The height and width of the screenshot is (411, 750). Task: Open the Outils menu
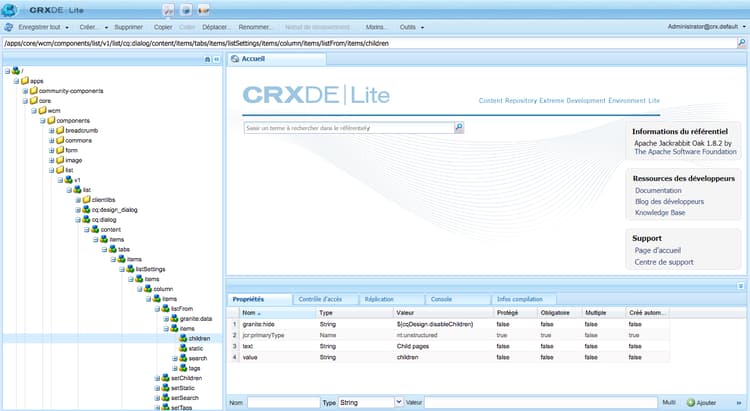[x=412, y=27]
